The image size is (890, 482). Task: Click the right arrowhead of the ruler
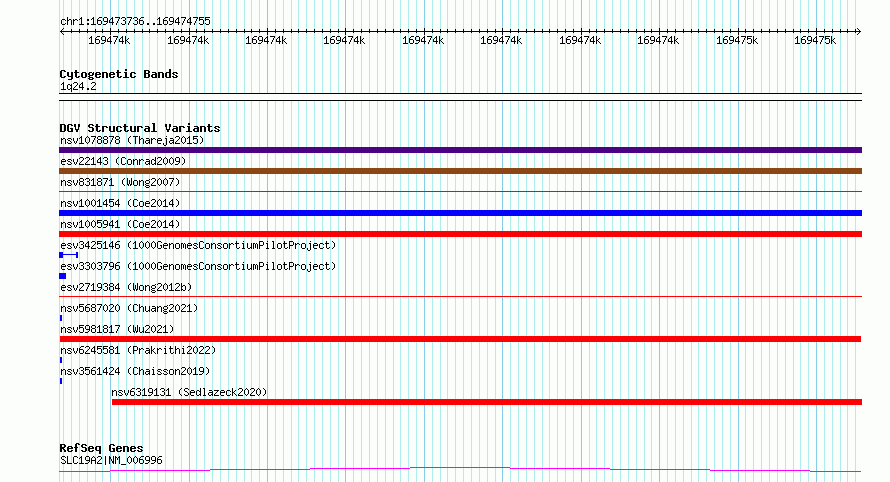[x=859, y=32]
